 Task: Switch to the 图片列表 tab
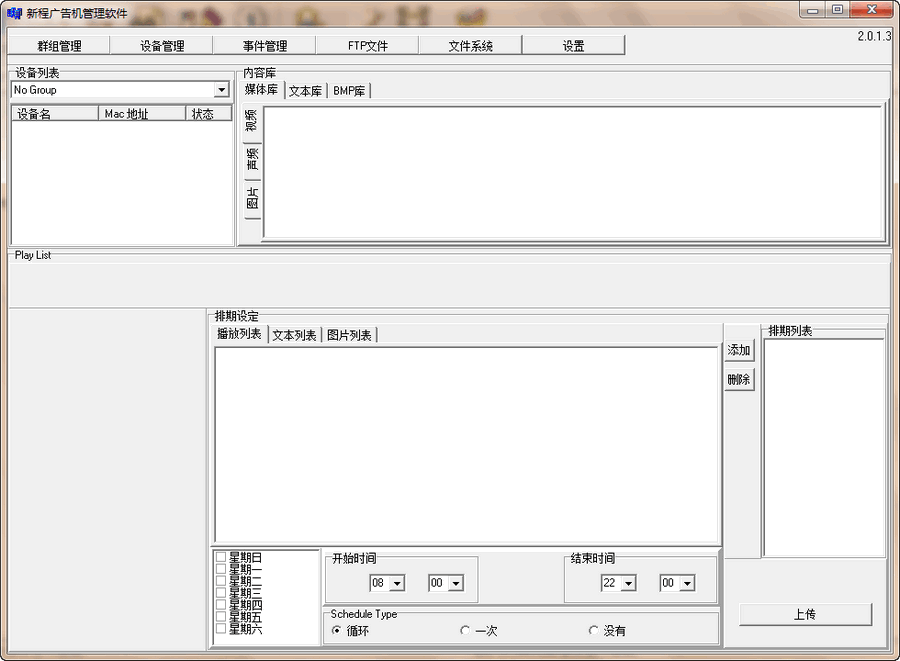click(x=349, y=335)
